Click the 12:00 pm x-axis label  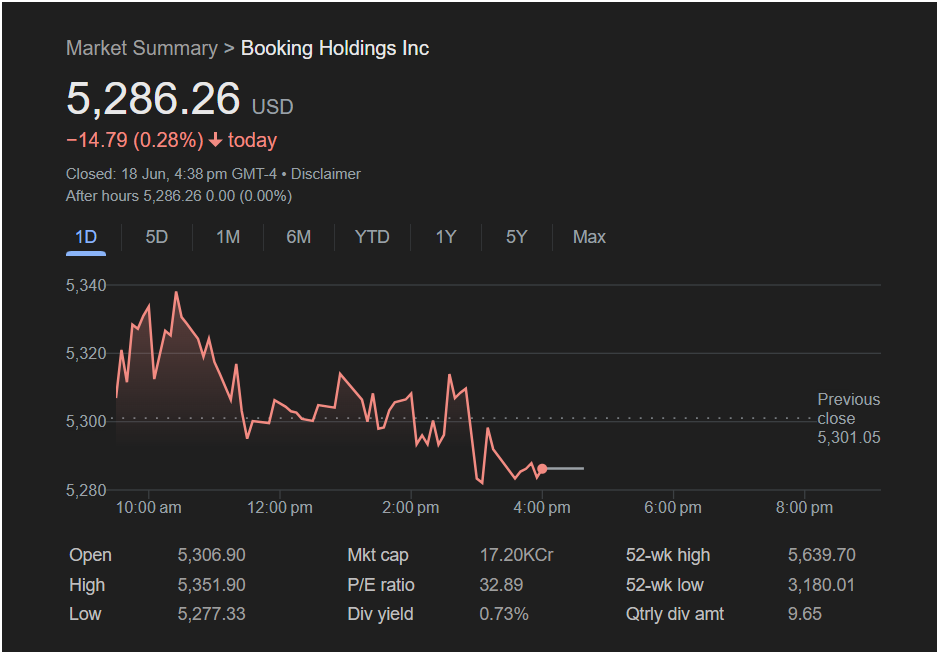(x=280, y=508)
